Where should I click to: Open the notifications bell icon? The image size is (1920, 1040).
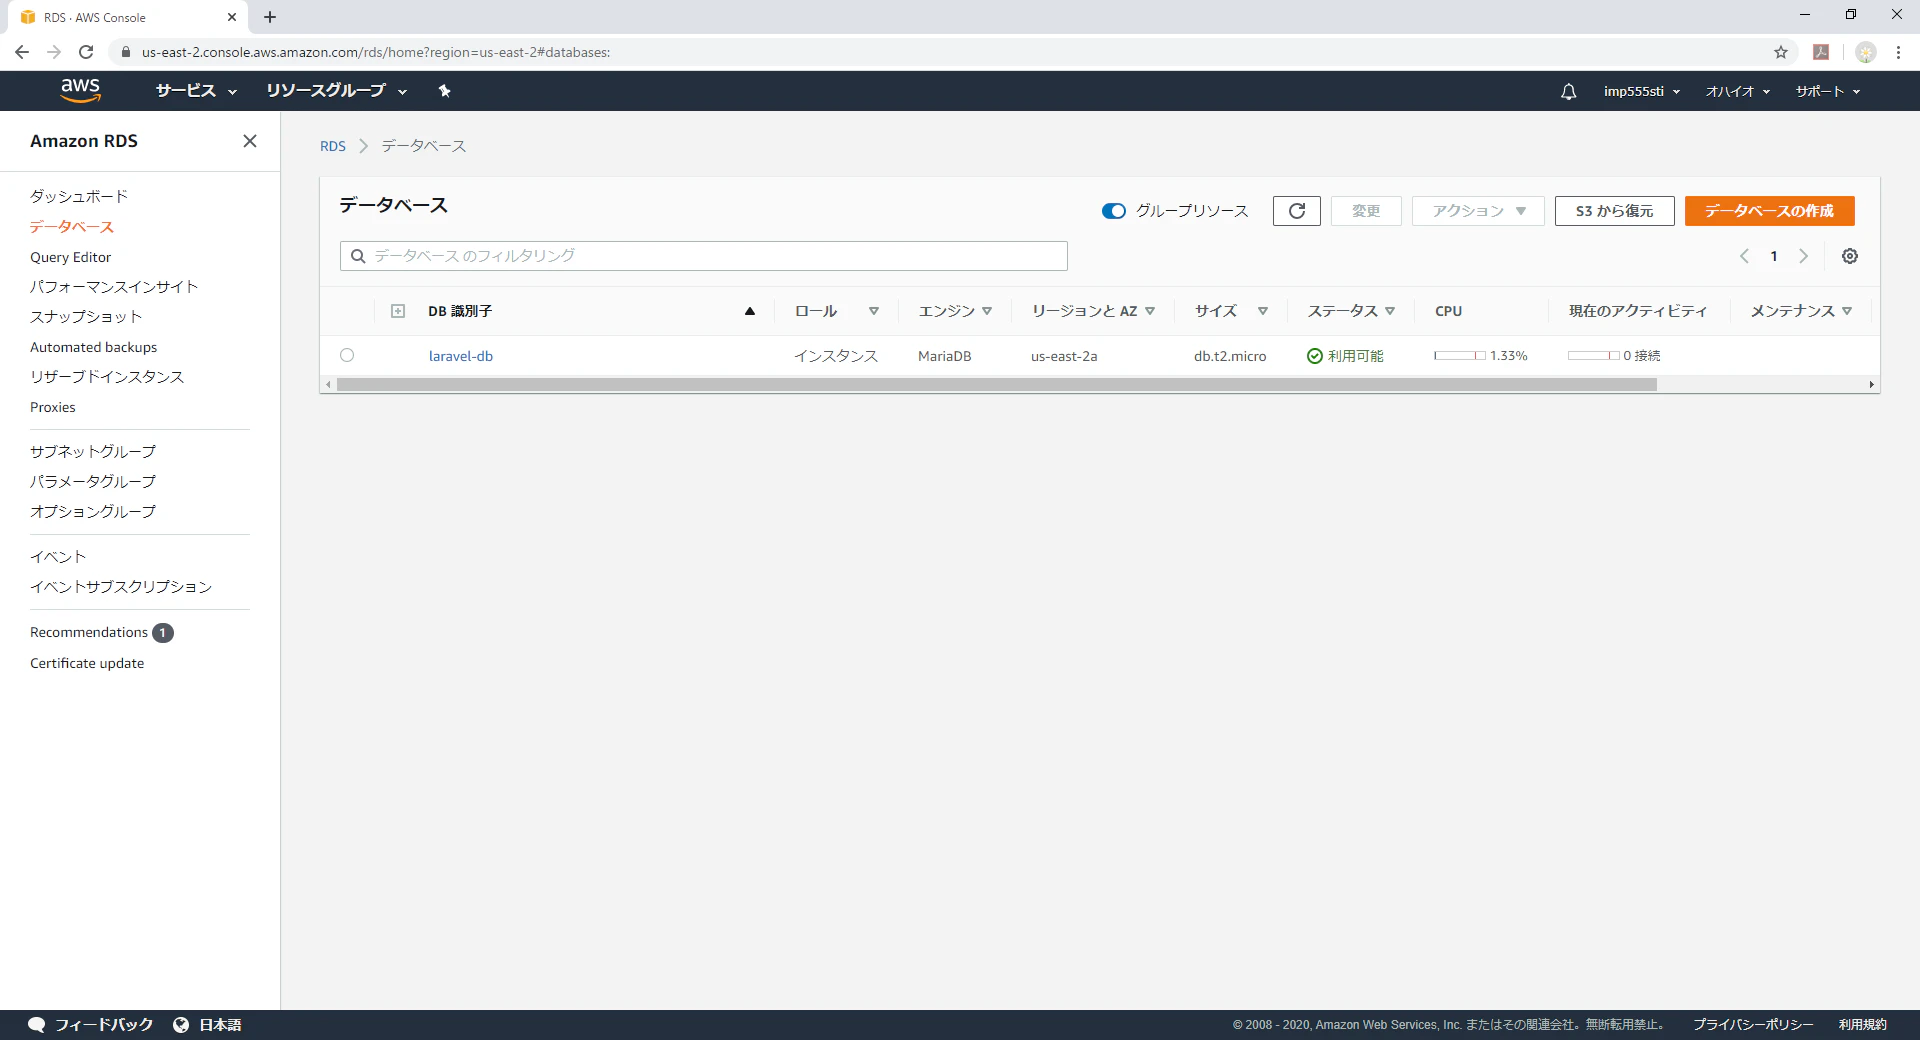tap(1568, 91)
